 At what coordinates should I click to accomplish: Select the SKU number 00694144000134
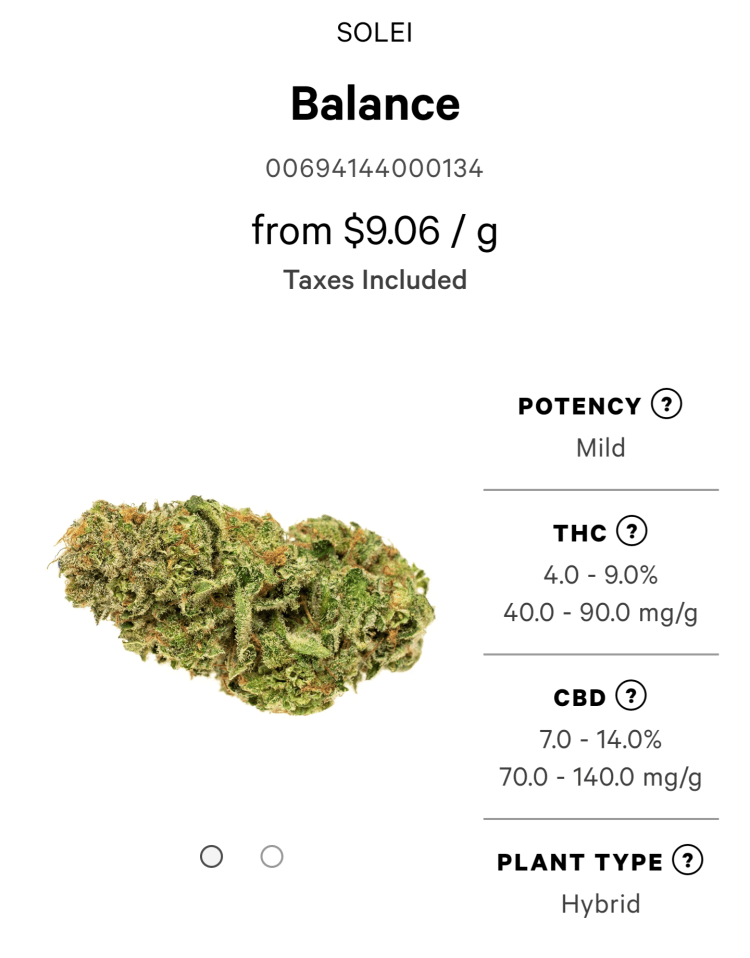point(375,168)
